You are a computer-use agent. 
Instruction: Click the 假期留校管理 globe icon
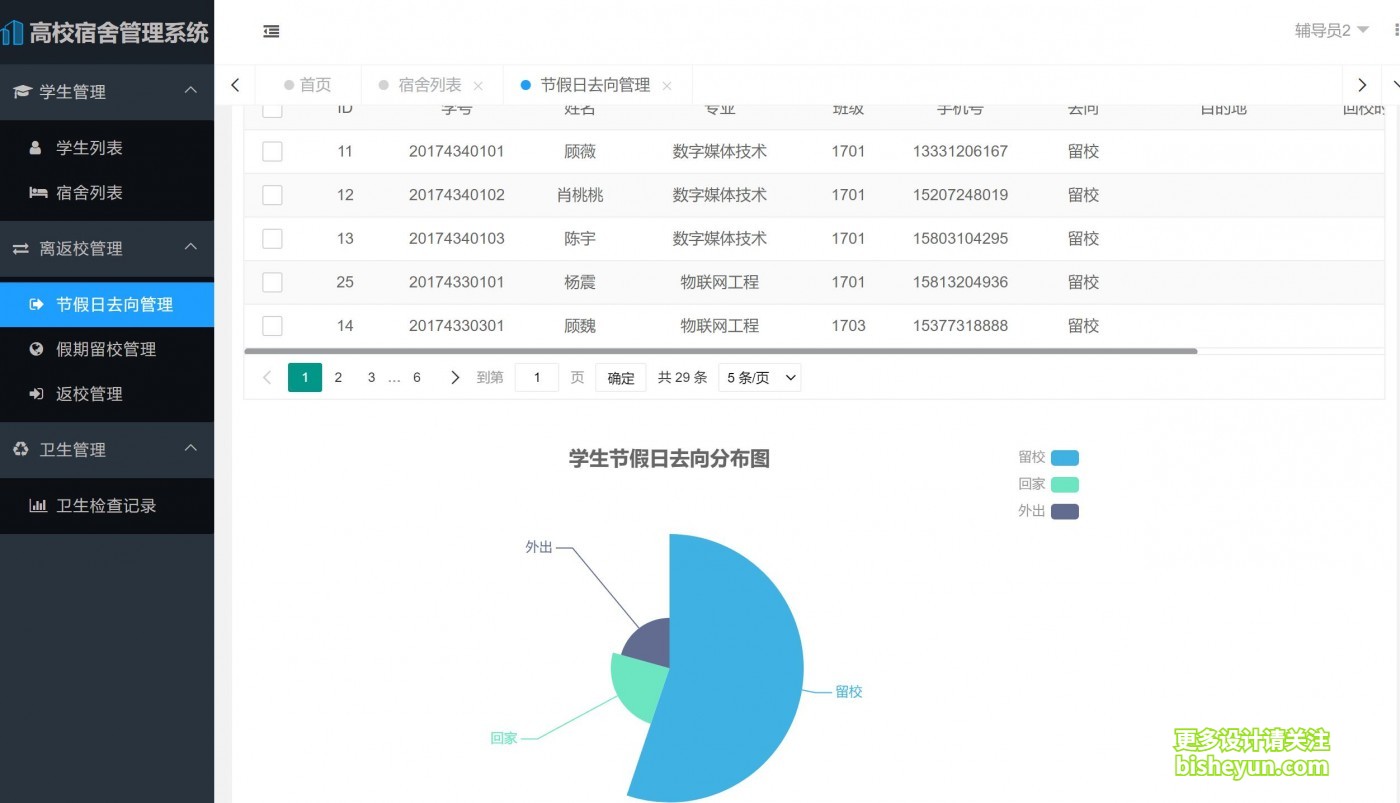point(37,349)
